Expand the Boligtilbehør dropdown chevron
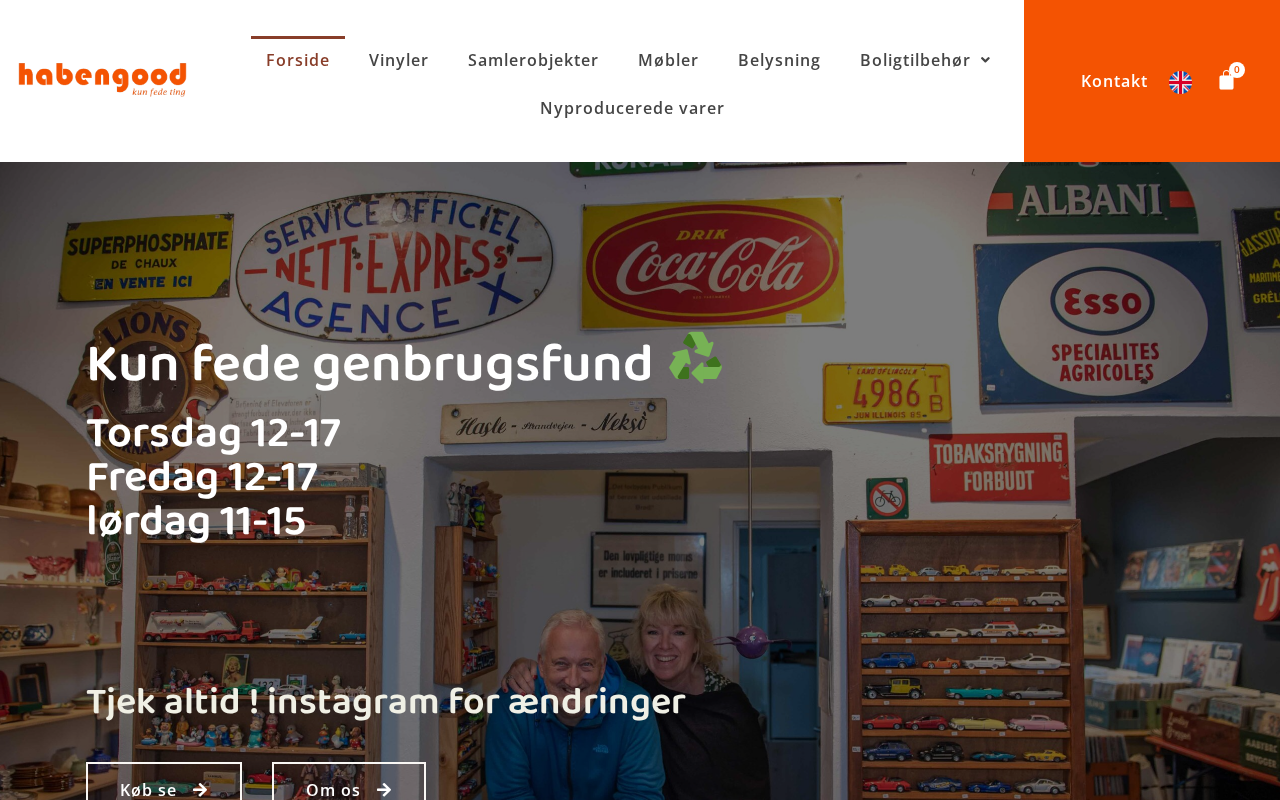Screen dimensions: 1280x800 985,60
